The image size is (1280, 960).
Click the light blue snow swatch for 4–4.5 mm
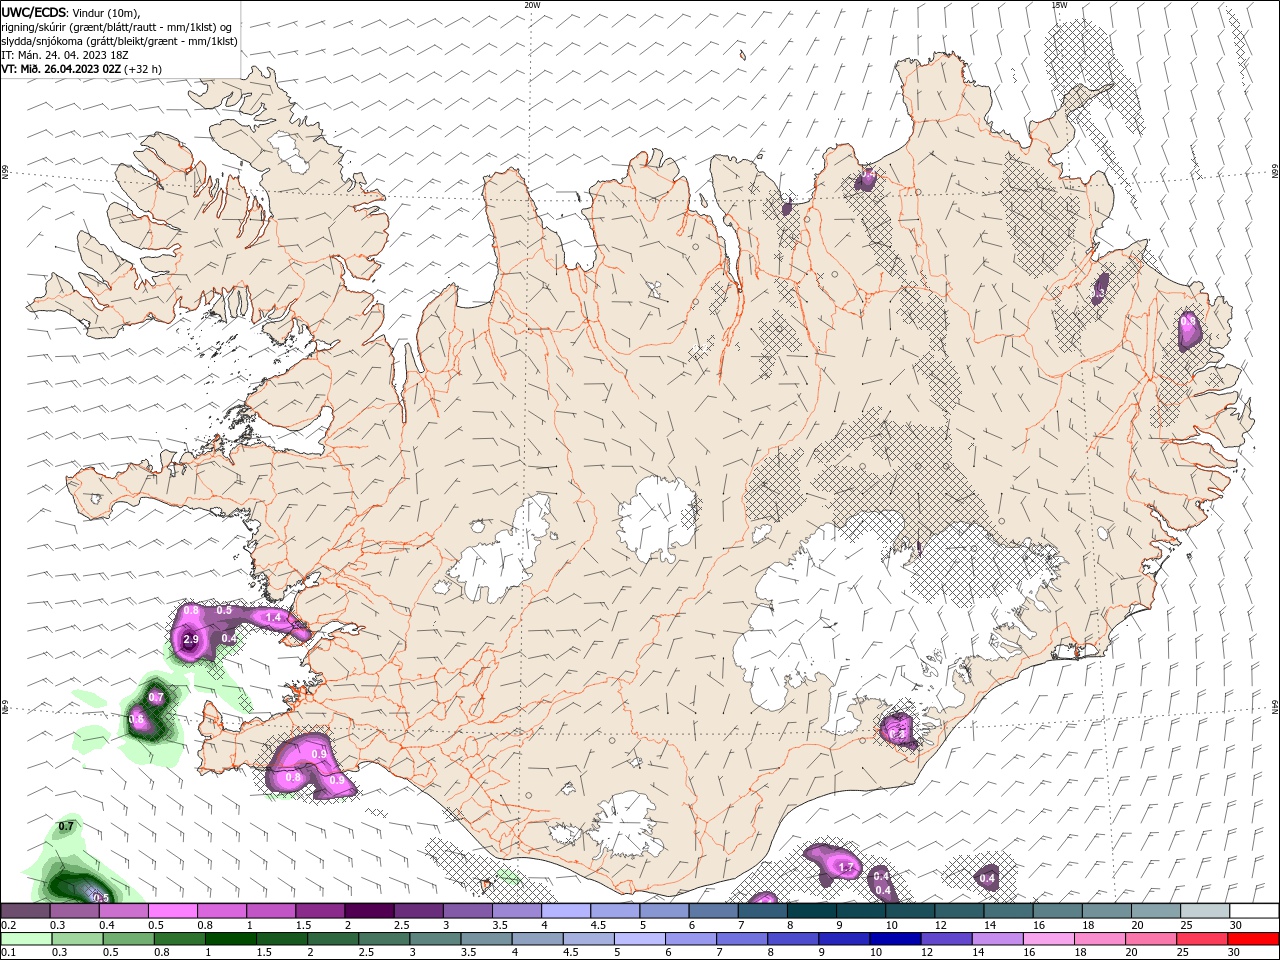coord(566,911)
